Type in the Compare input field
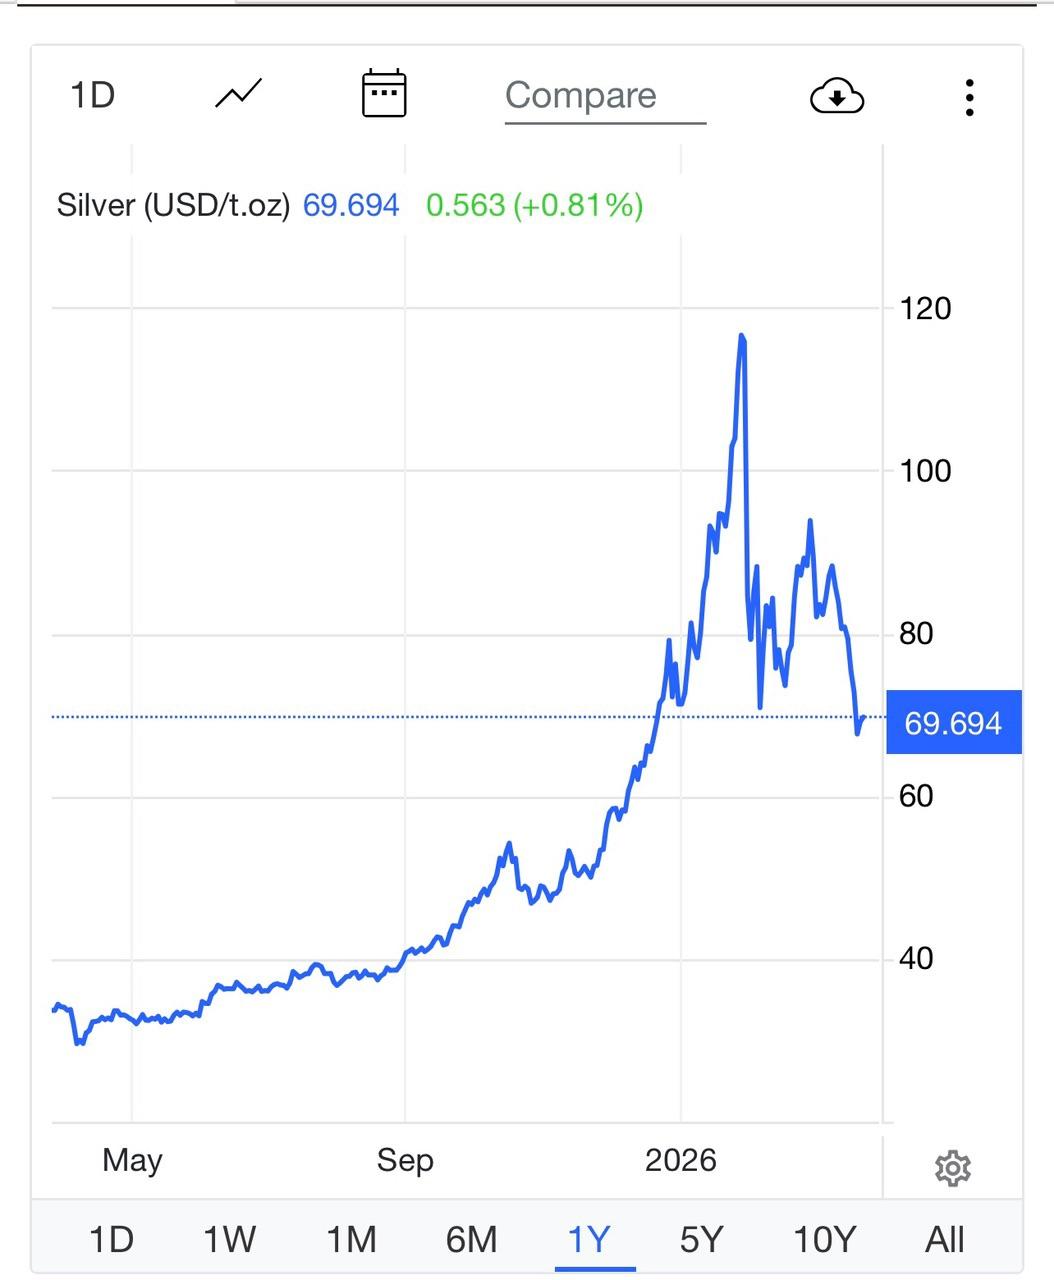 [604, 96]
